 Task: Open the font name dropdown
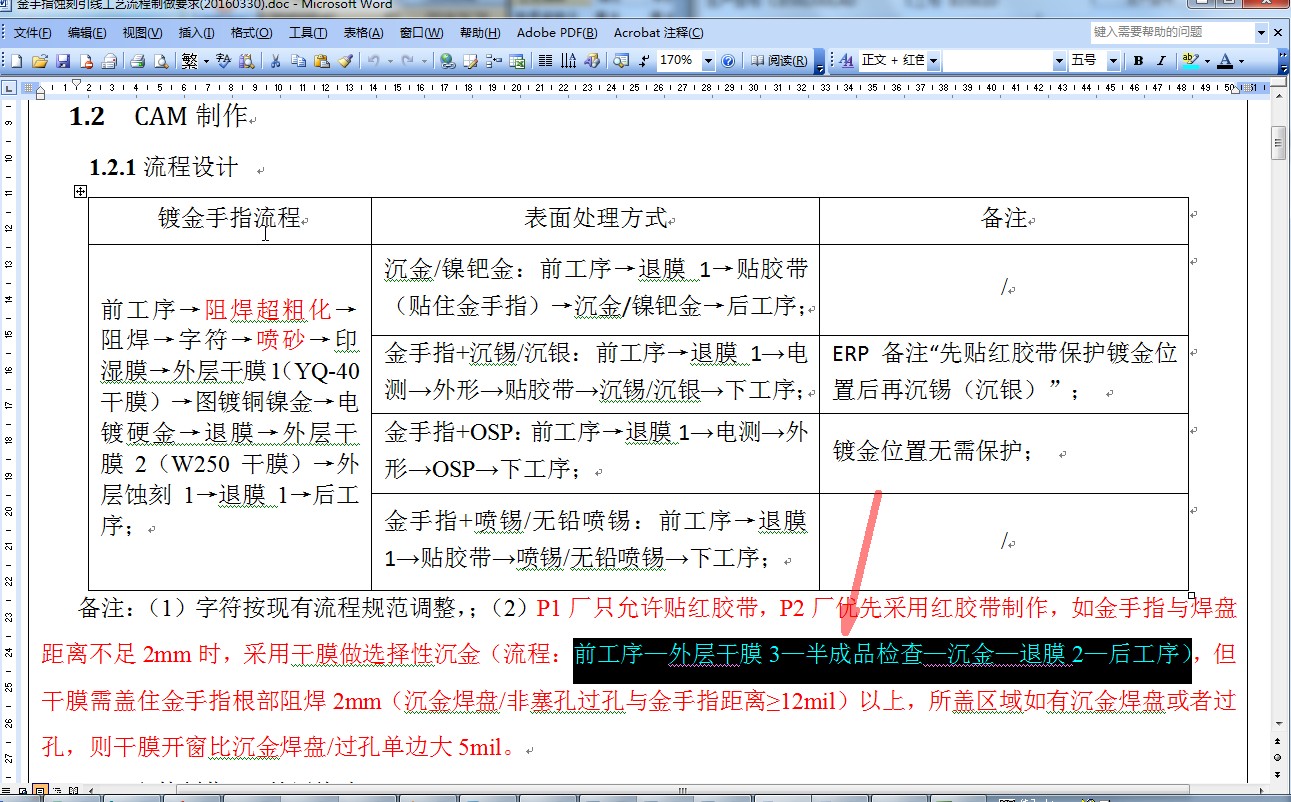(1059, 61)
